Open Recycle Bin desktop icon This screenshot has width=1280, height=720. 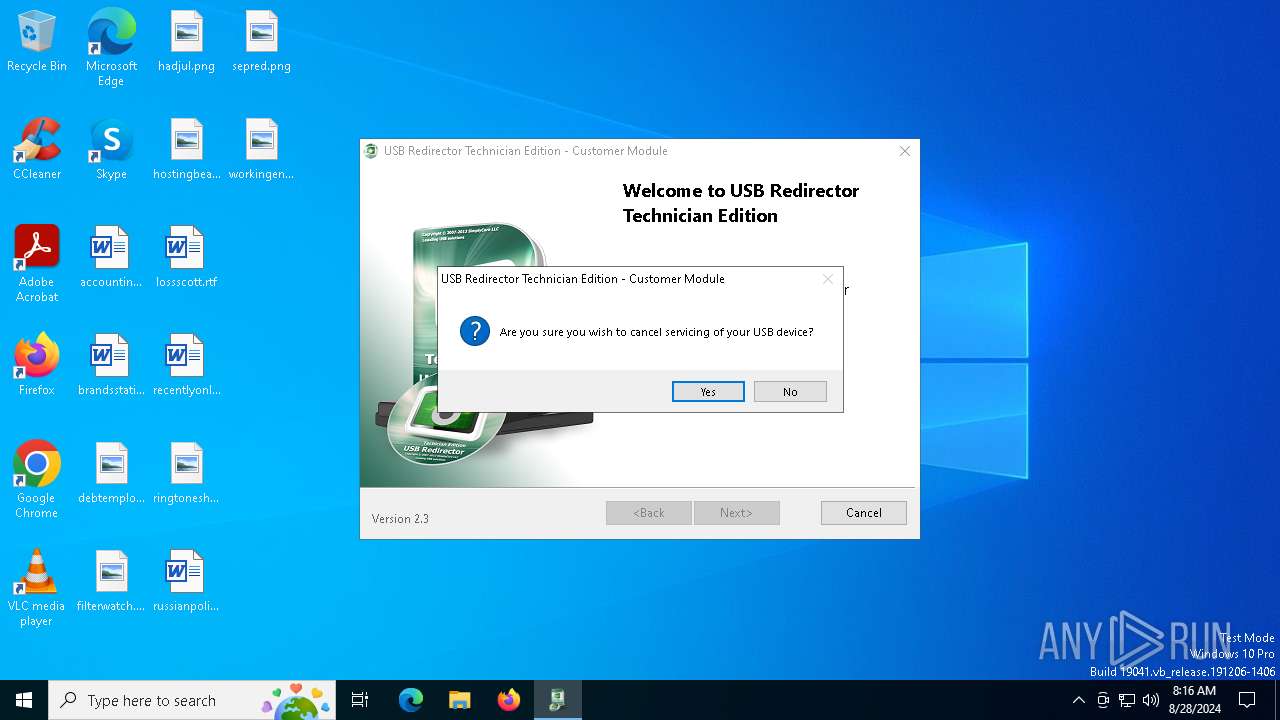click(37, 42)
